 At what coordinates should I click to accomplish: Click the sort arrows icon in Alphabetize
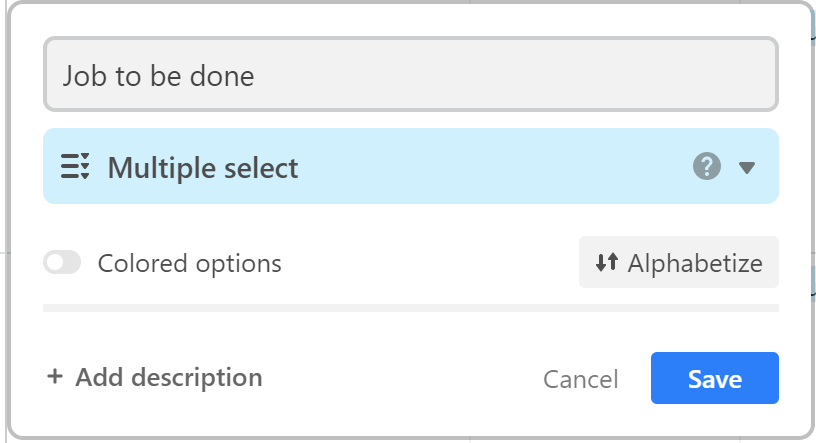click(607, 262)
